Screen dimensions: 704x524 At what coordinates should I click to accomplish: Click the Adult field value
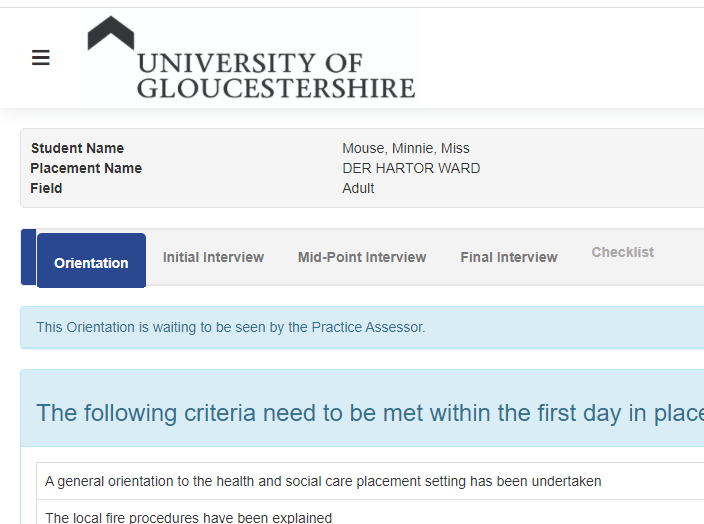coord(358,188)
